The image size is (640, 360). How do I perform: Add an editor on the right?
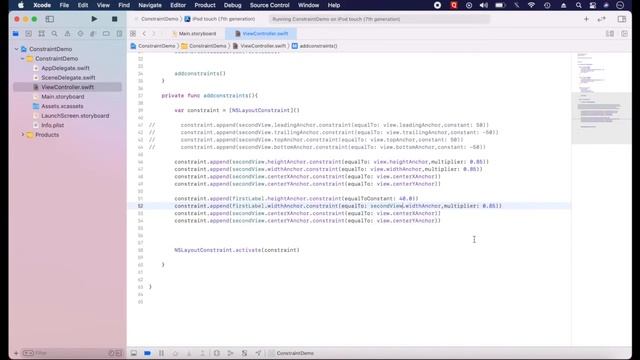pyautogui.click(x=624, y=34)
